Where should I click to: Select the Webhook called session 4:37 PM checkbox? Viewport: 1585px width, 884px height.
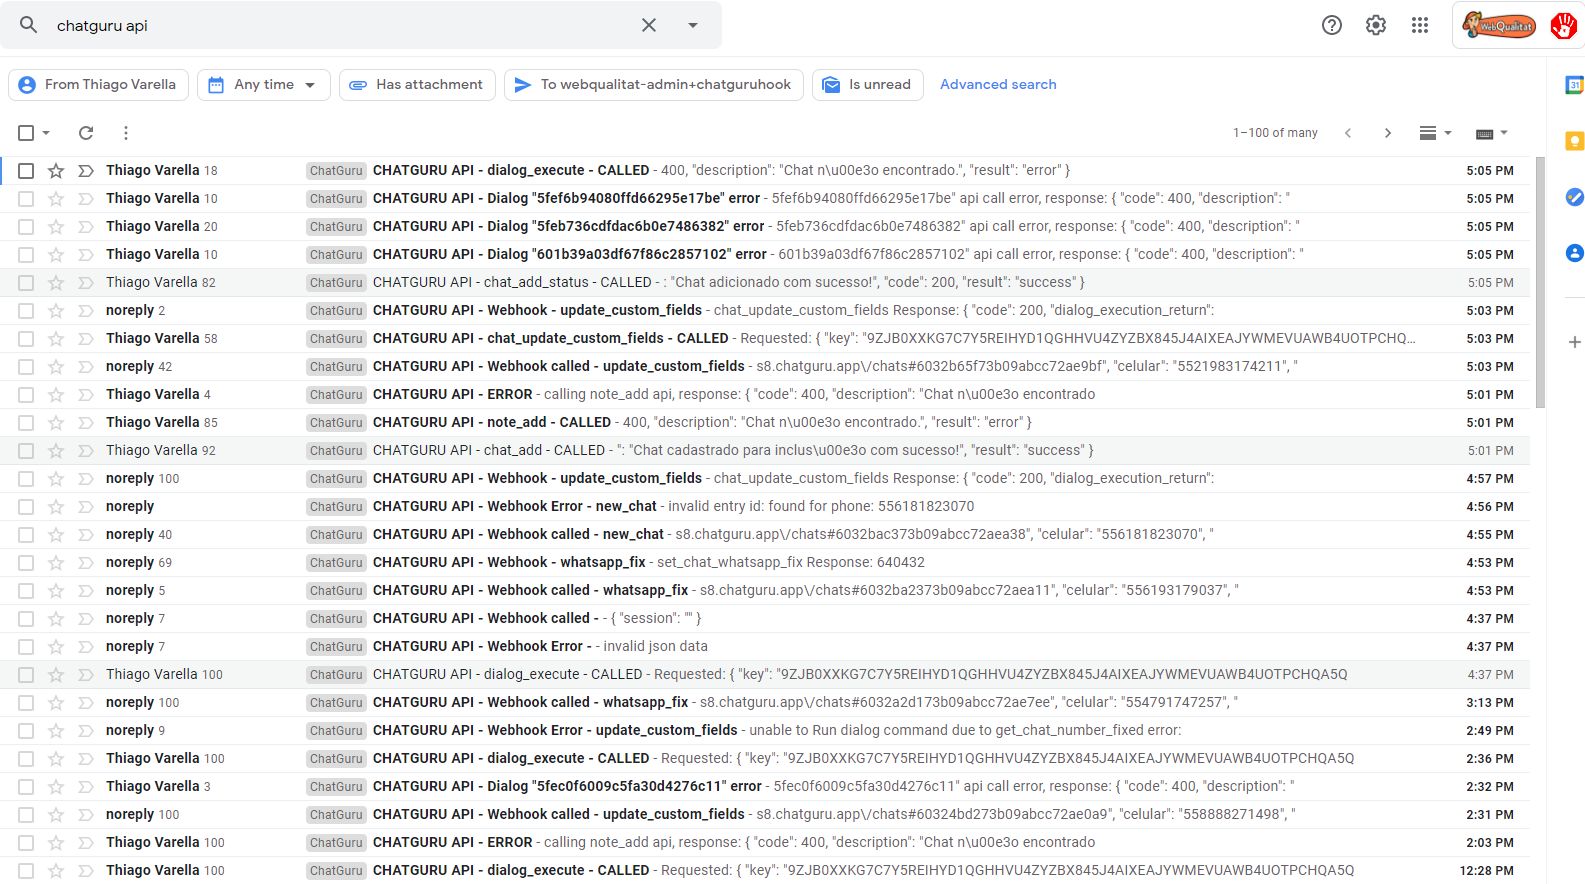point(26,619)
